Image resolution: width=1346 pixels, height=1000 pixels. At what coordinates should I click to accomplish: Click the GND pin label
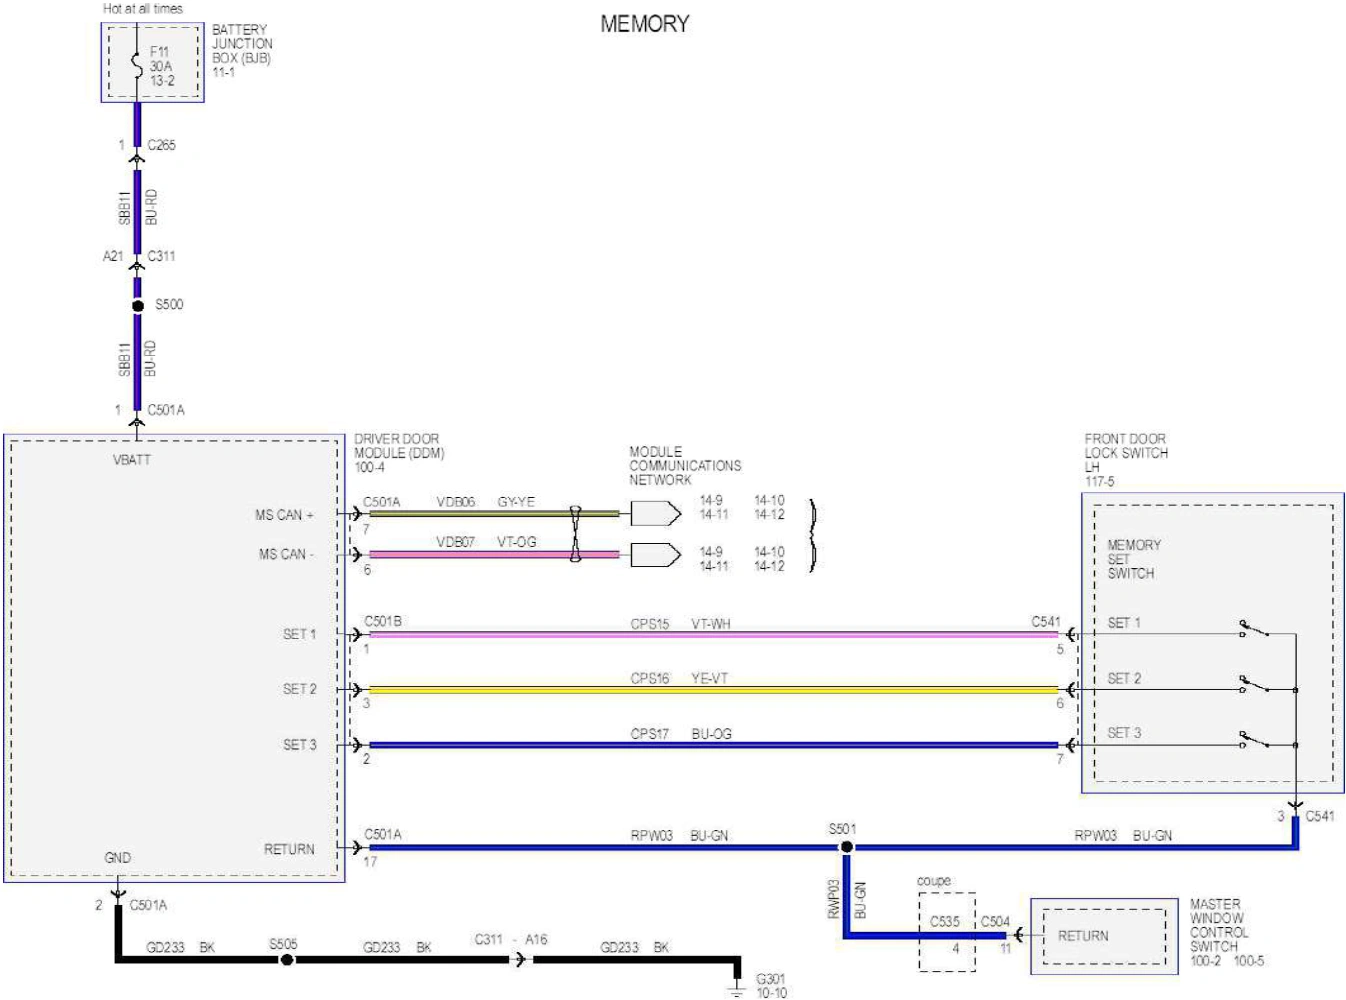(118, 858)
